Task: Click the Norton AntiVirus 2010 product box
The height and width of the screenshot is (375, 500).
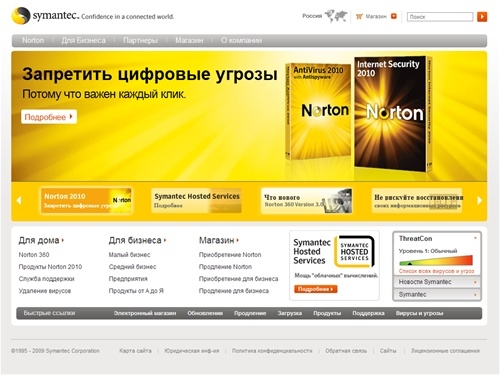Action: tap(318, 111)
